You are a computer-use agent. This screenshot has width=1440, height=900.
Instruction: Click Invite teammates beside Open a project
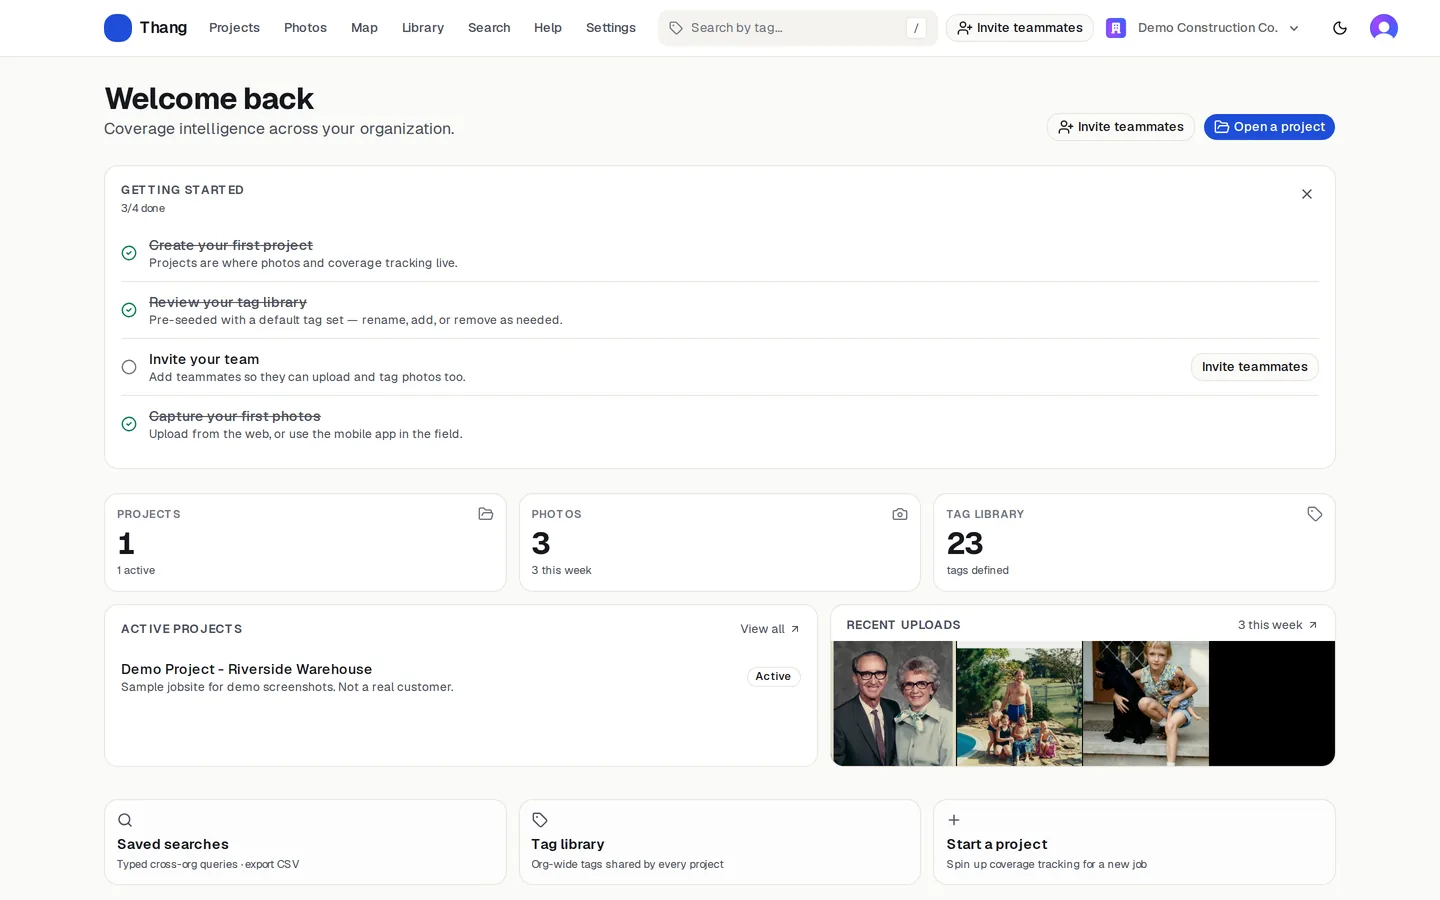pyautogui.click(x=1121, y=127)
